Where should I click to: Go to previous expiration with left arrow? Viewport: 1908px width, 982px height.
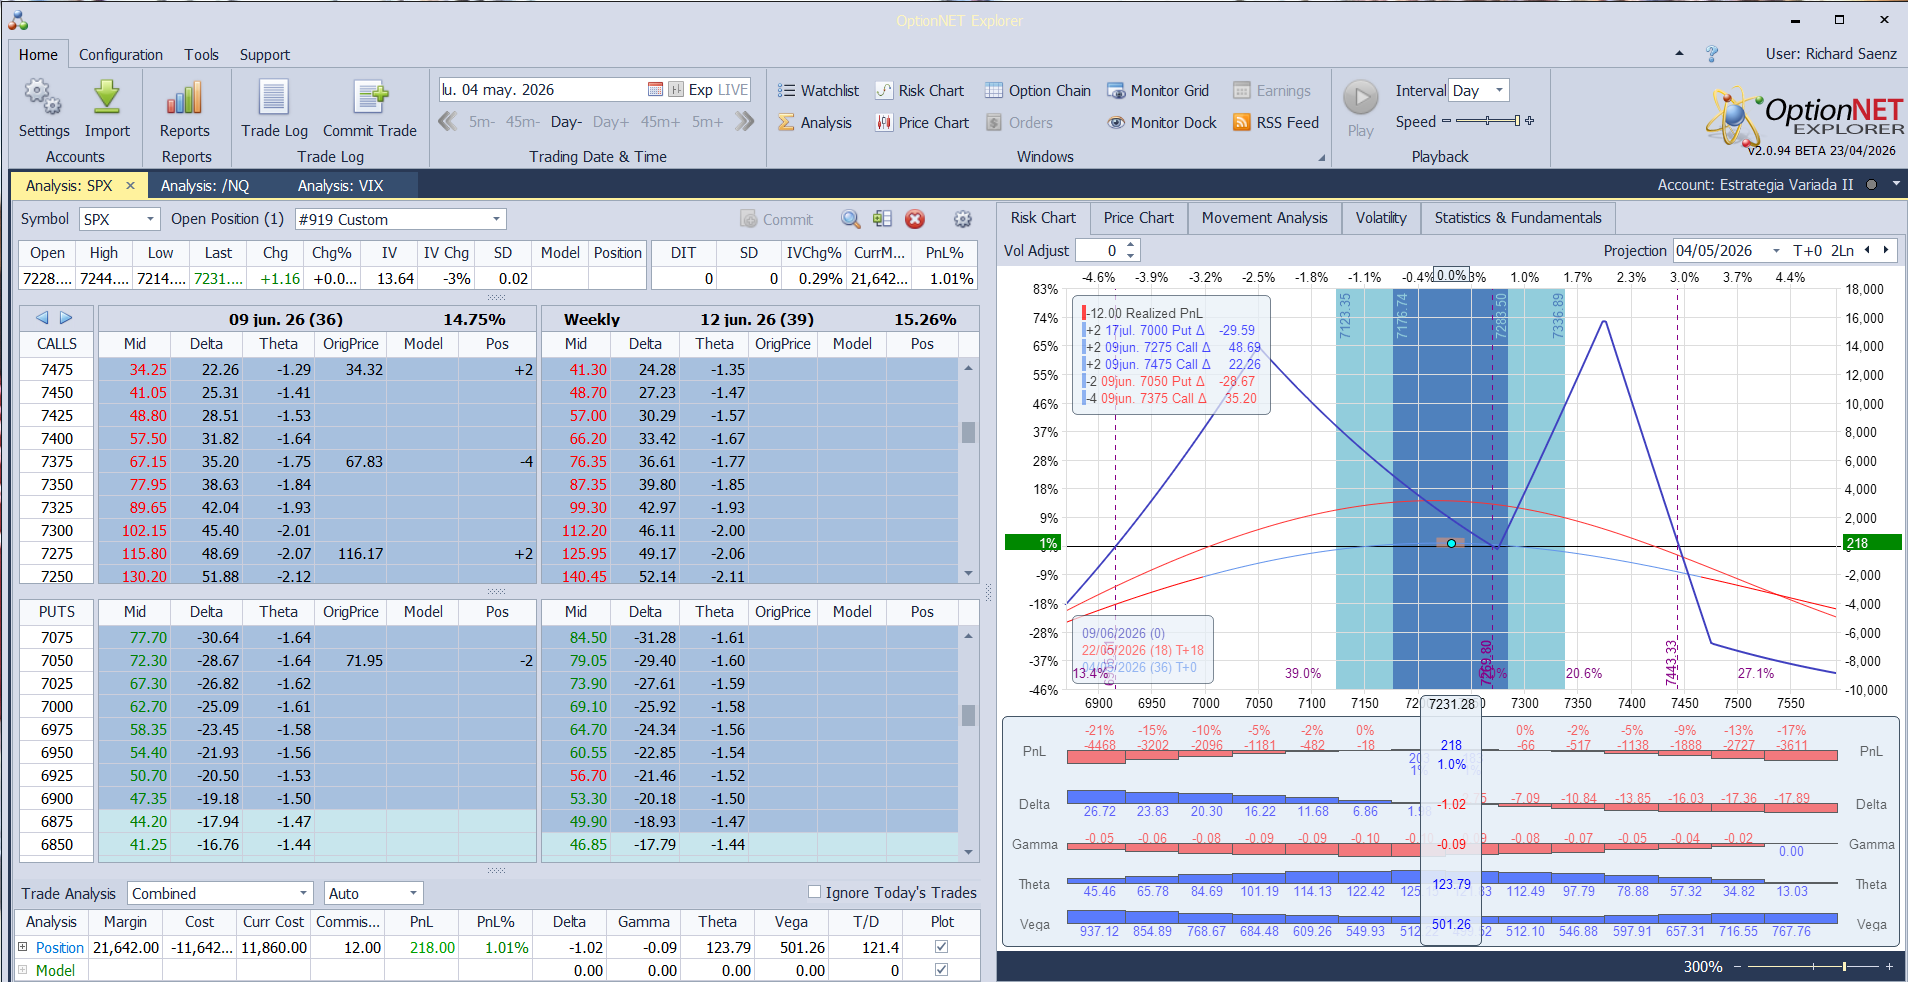click(x=42, y=318)
